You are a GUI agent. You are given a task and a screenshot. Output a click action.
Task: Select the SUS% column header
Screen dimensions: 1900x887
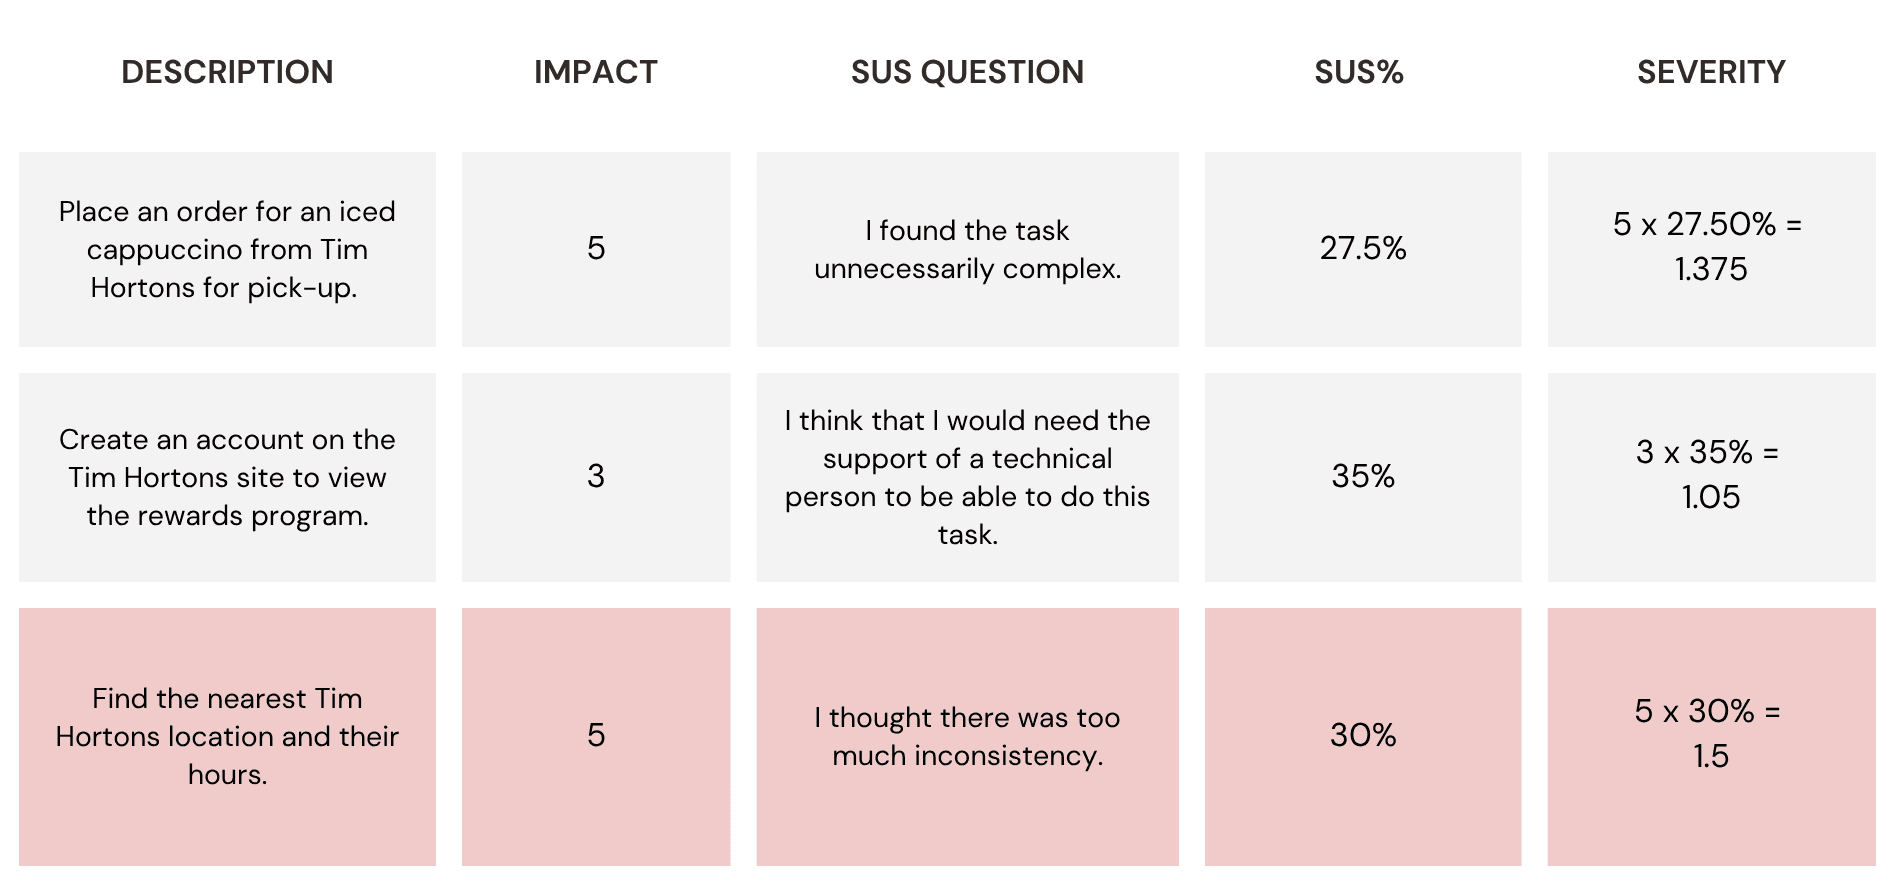click(x=1359, y=72)
